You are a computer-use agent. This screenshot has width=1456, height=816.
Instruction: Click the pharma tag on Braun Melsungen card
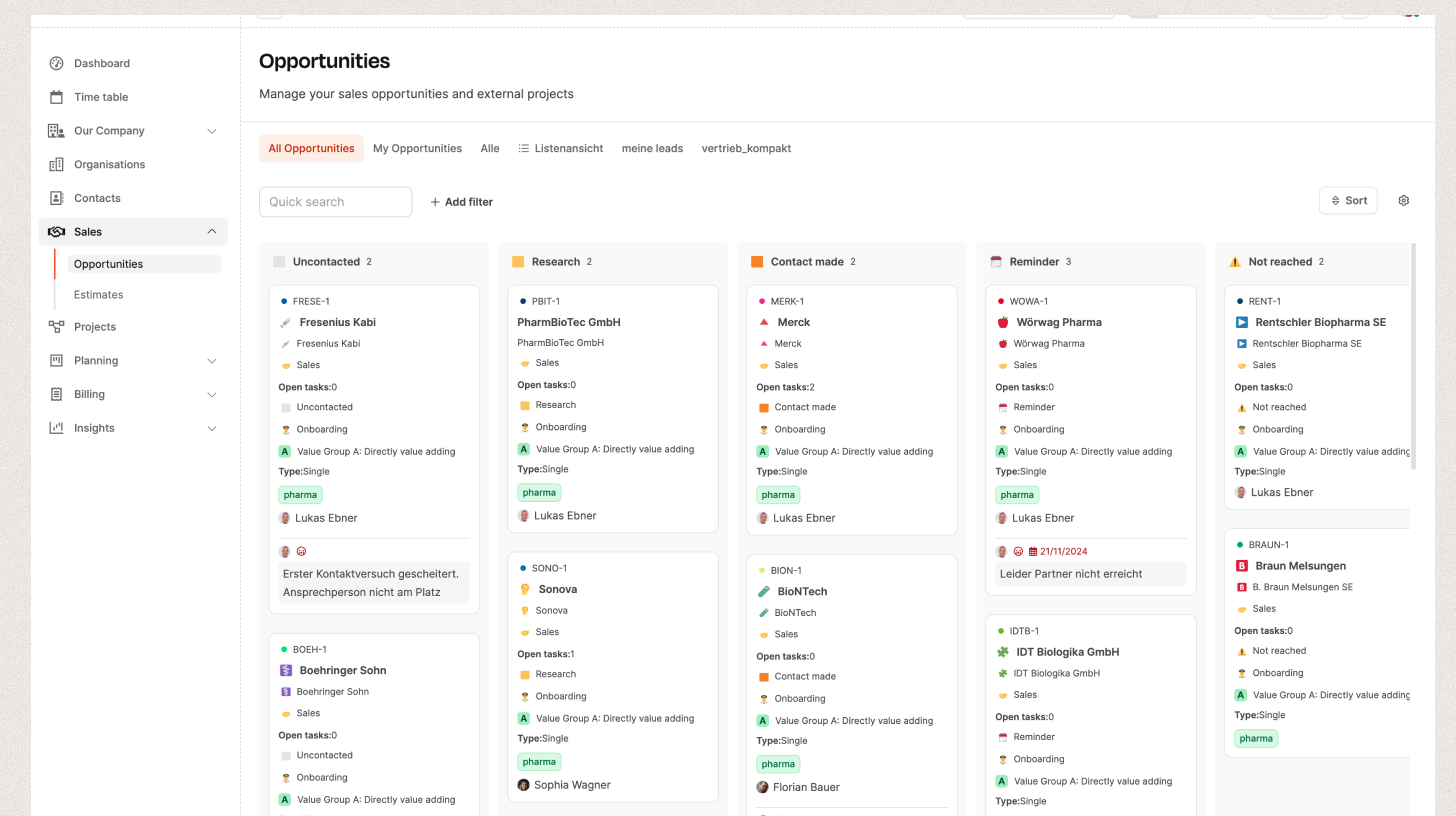click(1256, 739)
